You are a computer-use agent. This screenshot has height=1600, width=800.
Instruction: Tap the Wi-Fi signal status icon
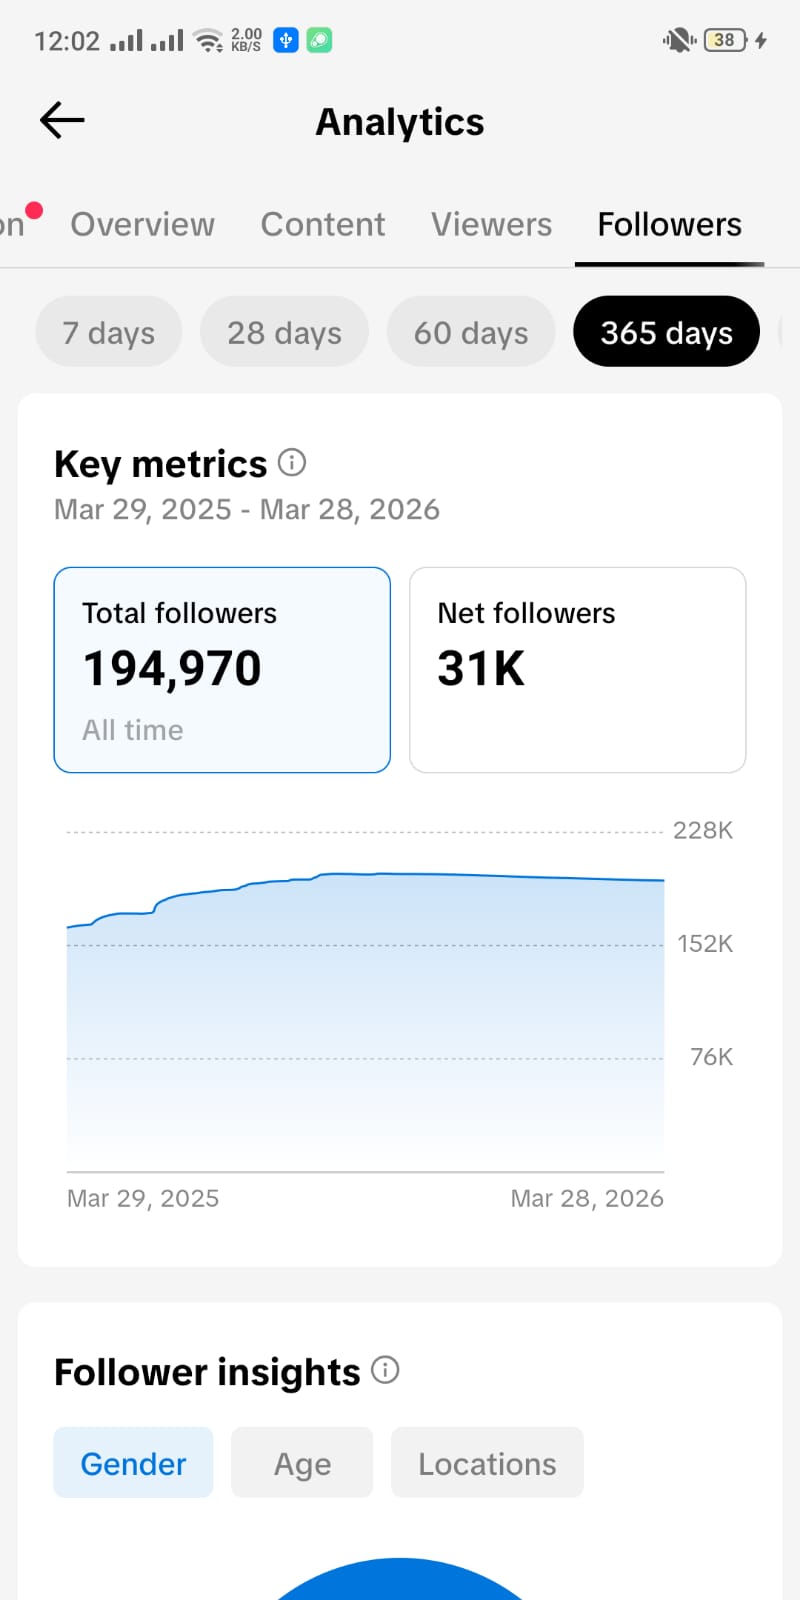tap(208, 41)
